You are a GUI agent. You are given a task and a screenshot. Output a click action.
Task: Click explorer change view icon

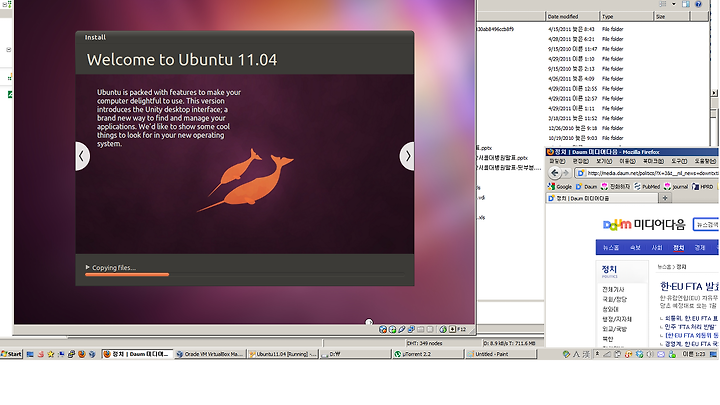point(663,4)
